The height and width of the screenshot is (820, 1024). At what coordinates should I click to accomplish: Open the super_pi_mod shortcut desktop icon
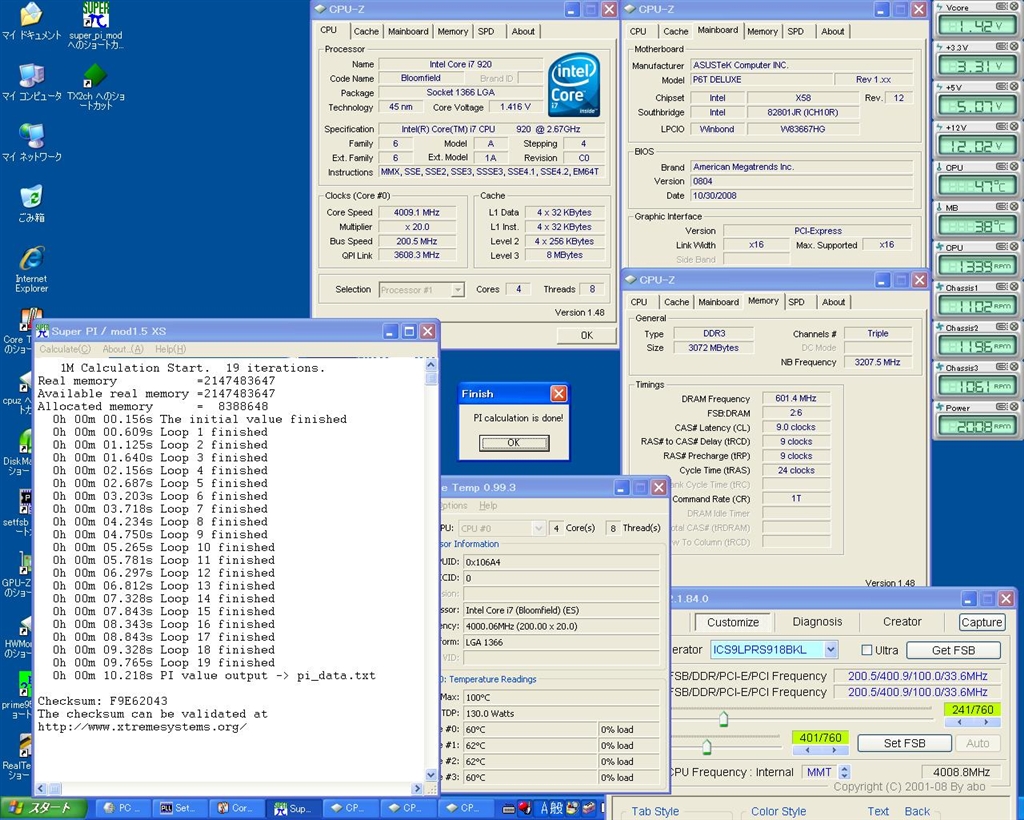[96, 16]
